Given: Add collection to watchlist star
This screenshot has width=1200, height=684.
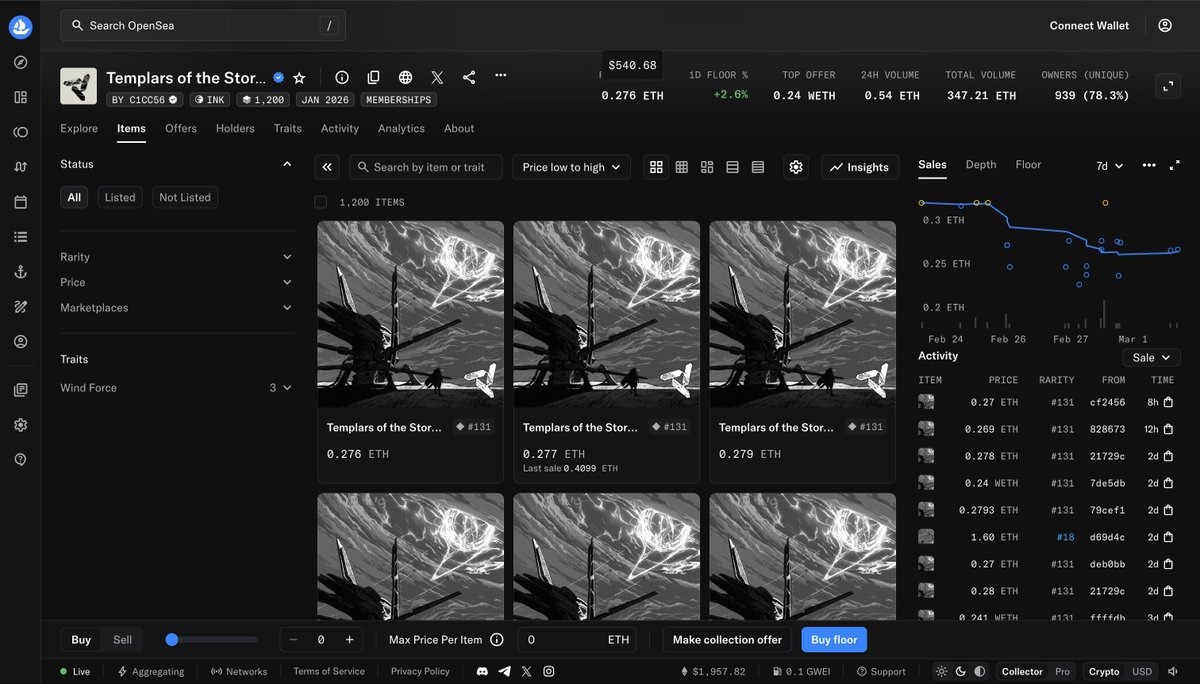Looking at the screenshot, I should [299, 77].
